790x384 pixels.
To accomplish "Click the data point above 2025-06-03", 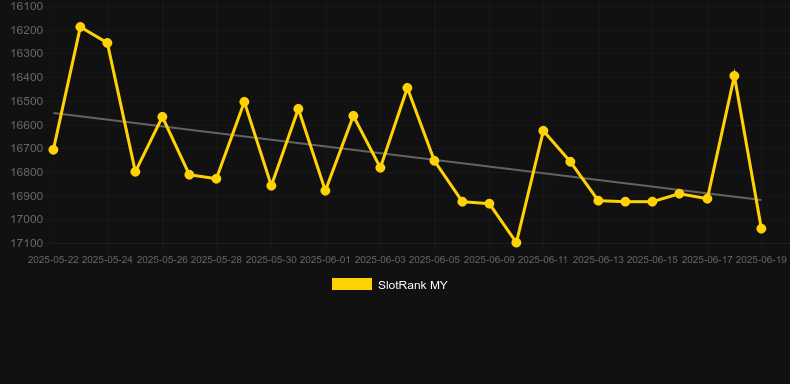I will (x=380, y=167).
